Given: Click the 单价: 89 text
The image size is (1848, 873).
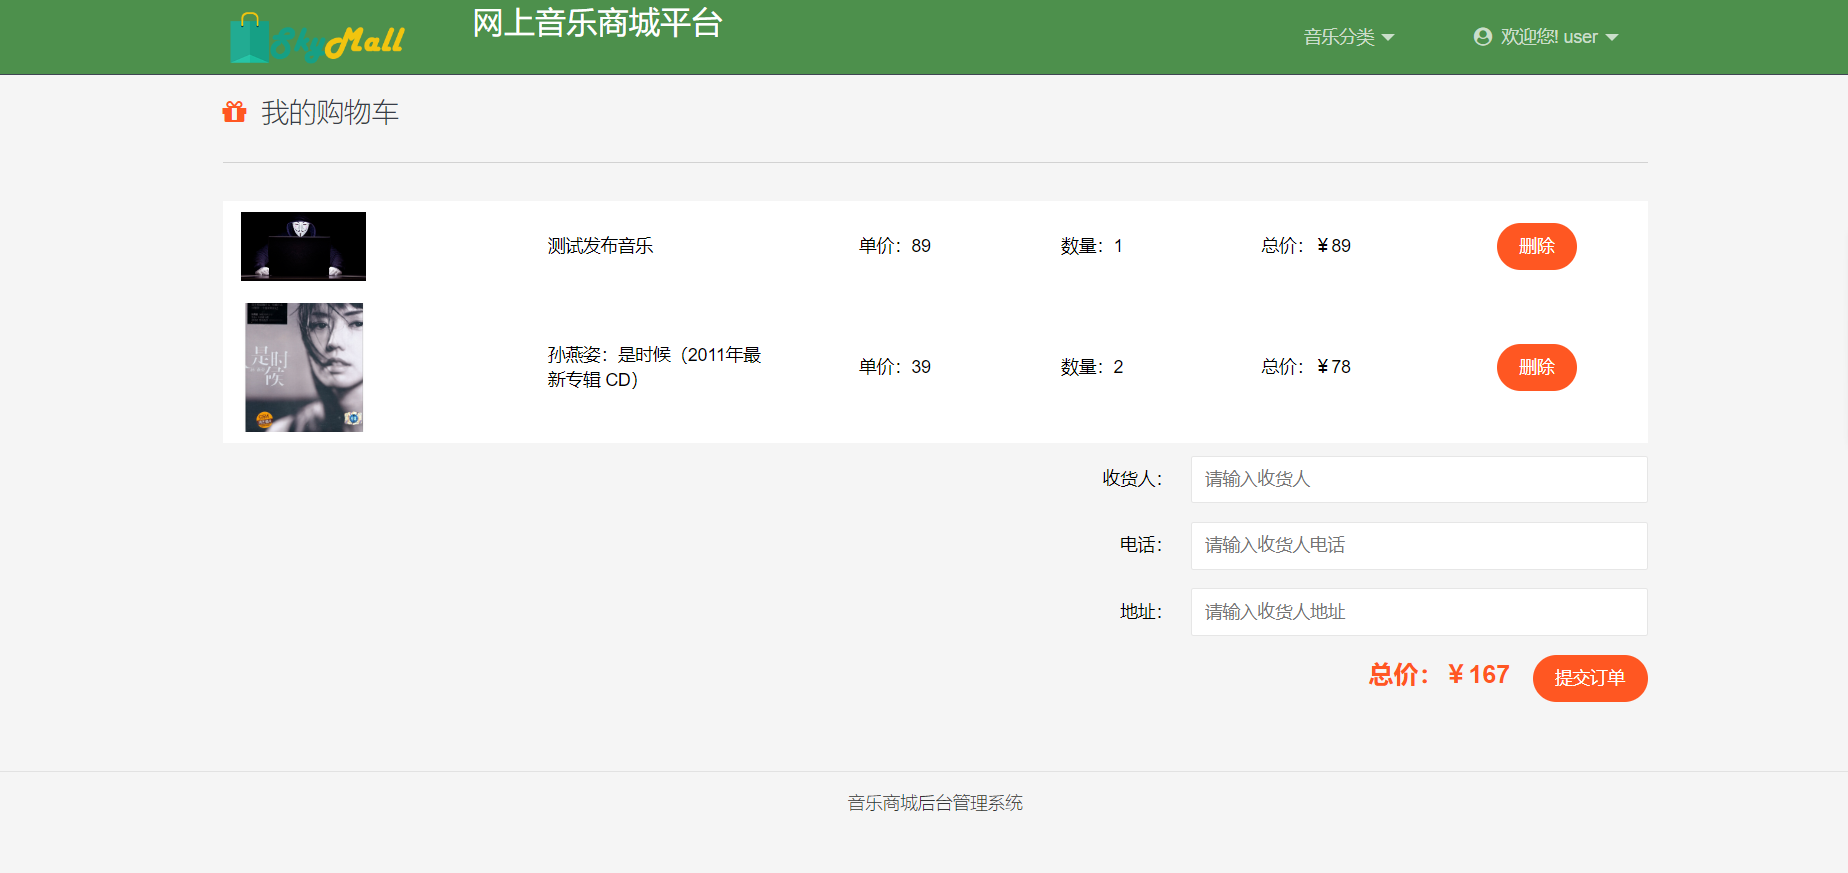Looking at the screenshot, I should pyautogui.click(x=895, y=246).
